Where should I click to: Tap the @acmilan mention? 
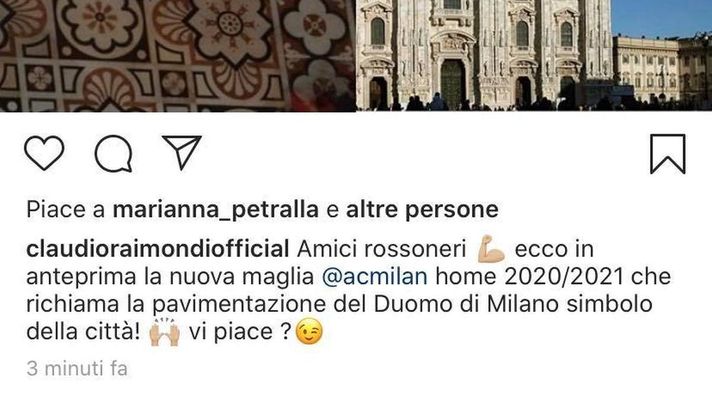375,276
